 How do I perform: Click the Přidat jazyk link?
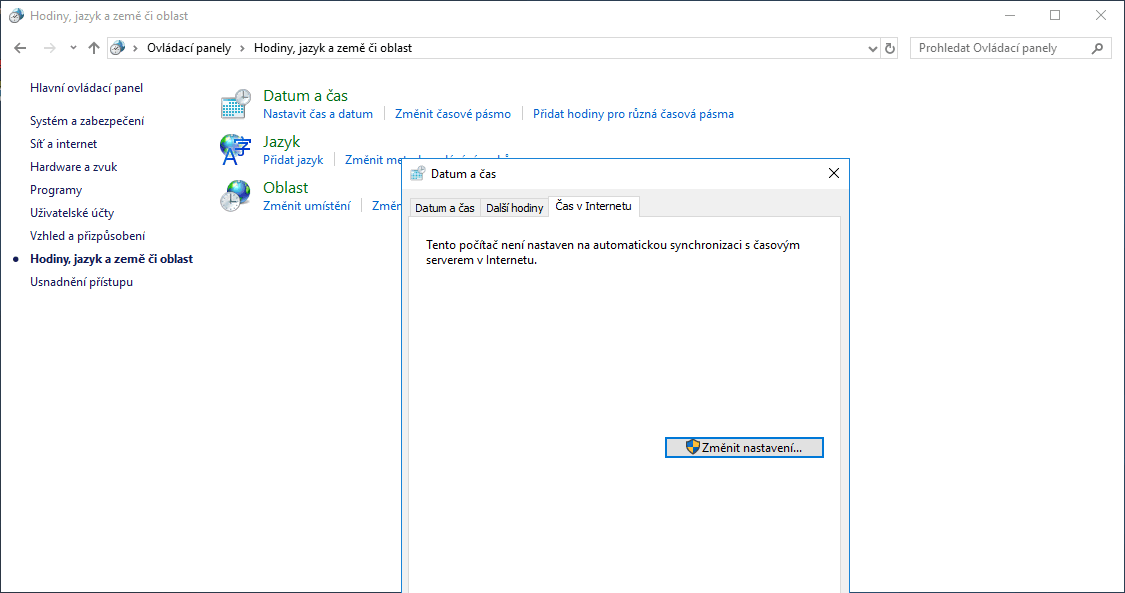coord(293,160)
